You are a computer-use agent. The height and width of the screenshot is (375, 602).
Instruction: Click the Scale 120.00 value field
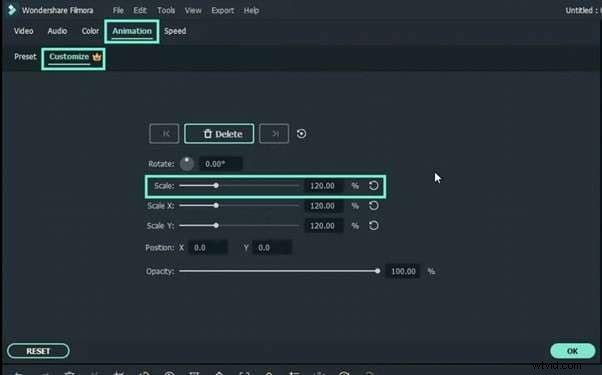tap(324, 186)
